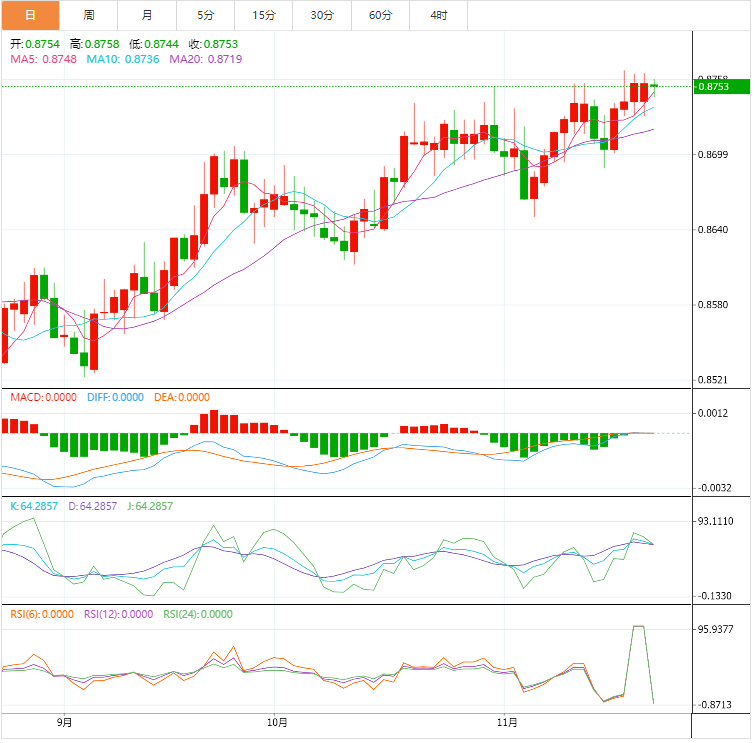This screenshot has width=755, height=743.
Task: Select the 周 weekly timeframe tab
Action: tap(89, 15)
